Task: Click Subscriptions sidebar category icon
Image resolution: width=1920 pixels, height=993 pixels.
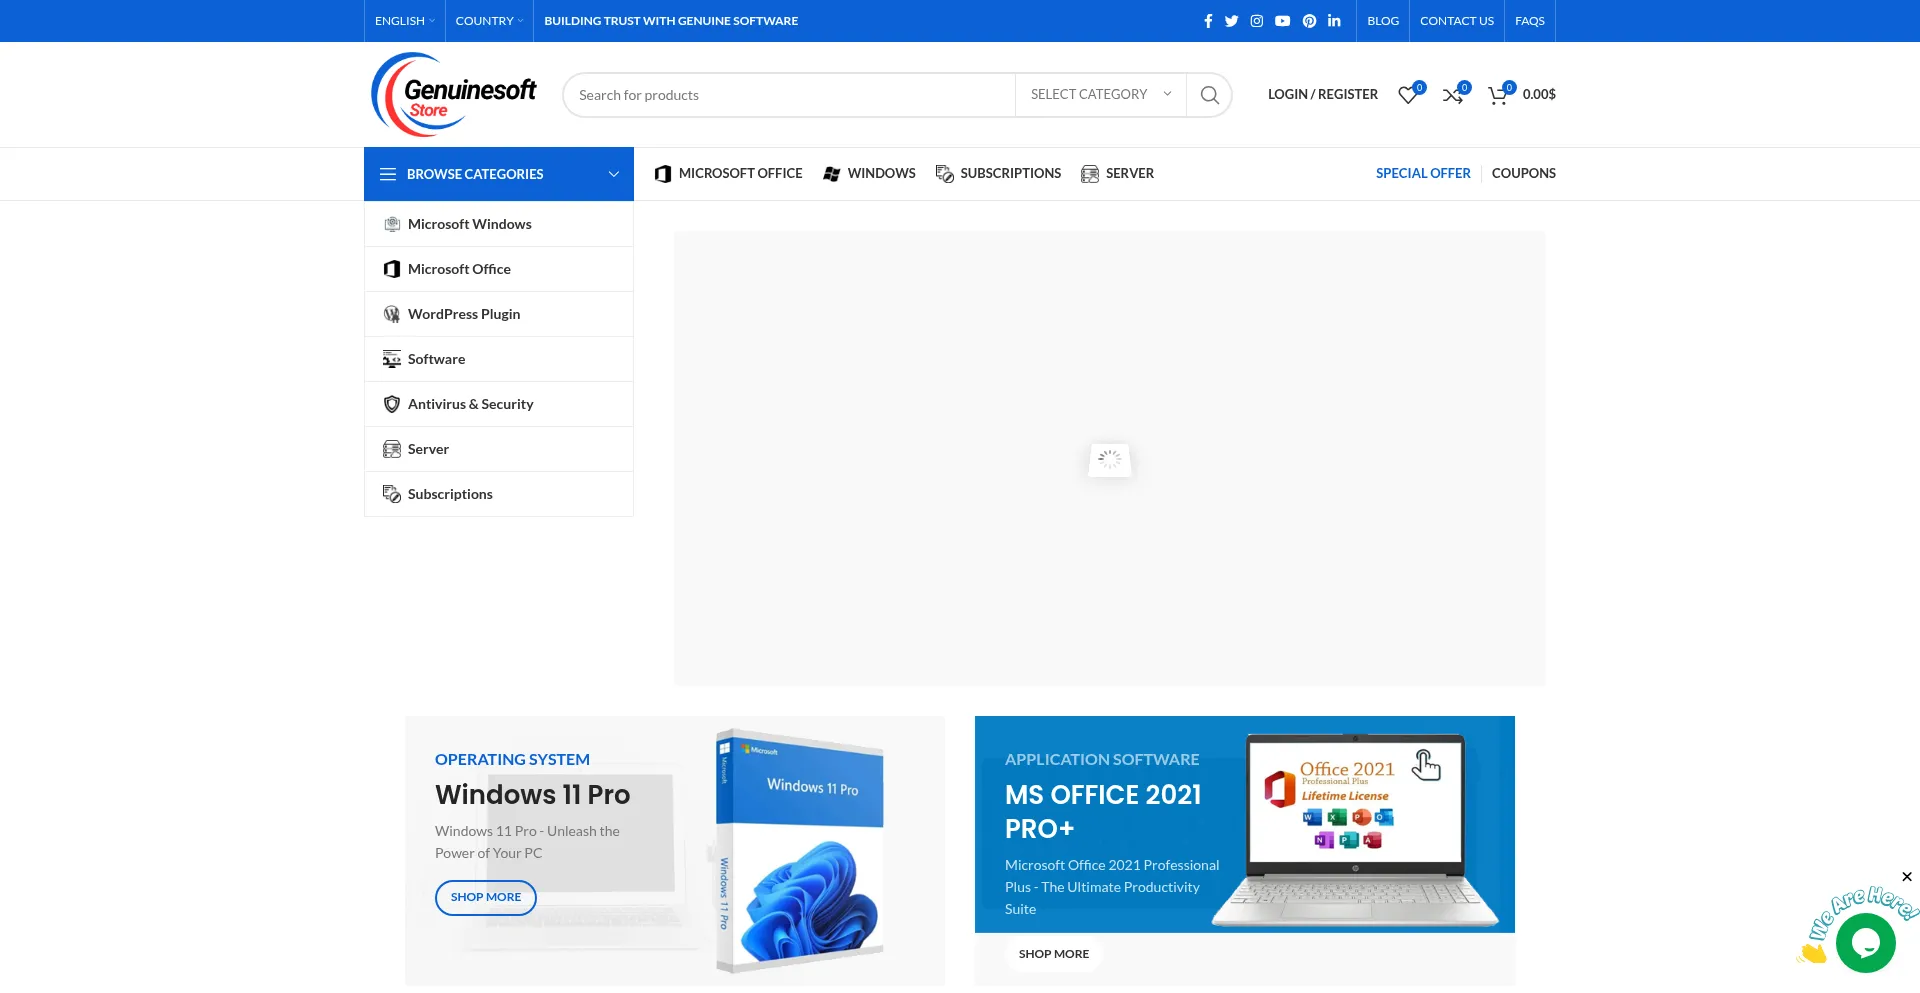Action: (392, 494)
